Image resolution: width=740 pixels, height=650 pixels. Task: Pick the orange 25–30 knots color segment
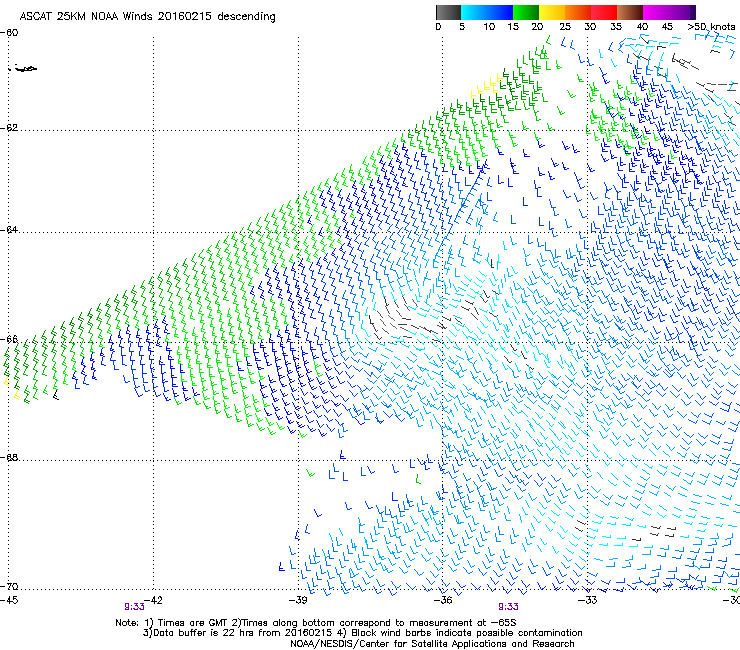pyautogui.click(x=578, y=12)
